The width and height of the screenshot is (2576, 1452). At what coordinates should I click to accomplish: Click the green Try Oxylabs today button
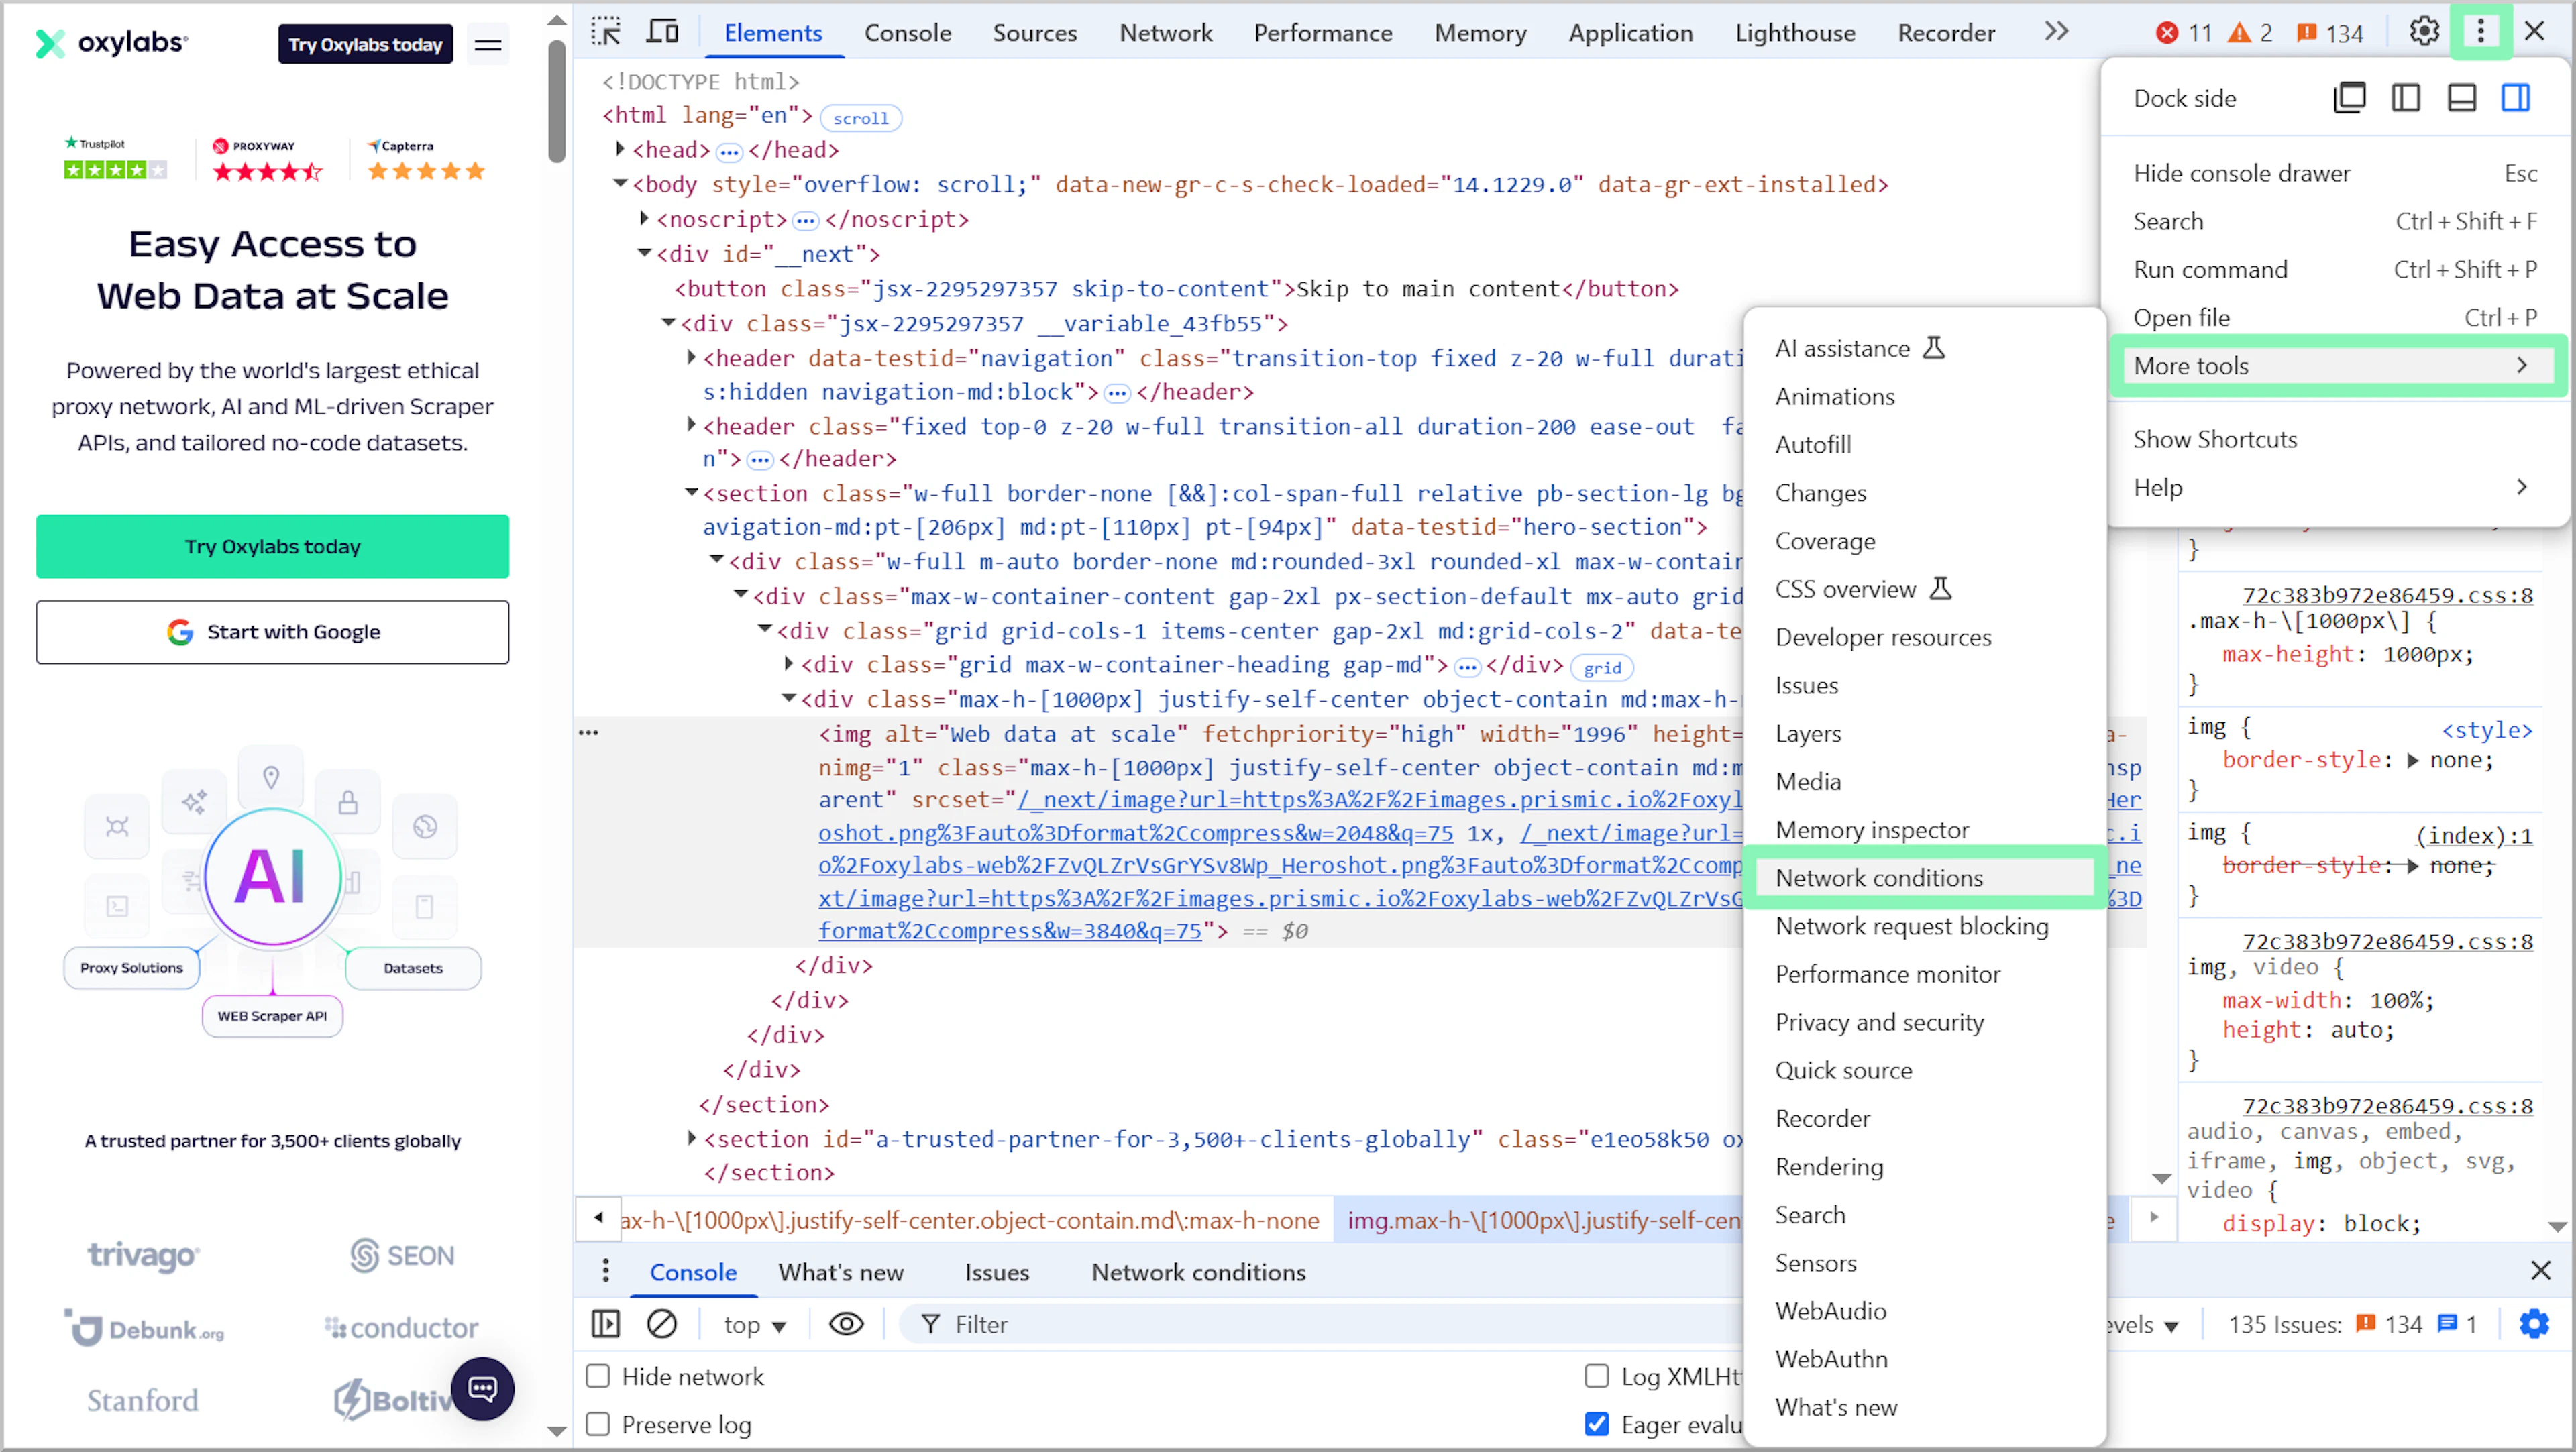[x=272, y=547]
